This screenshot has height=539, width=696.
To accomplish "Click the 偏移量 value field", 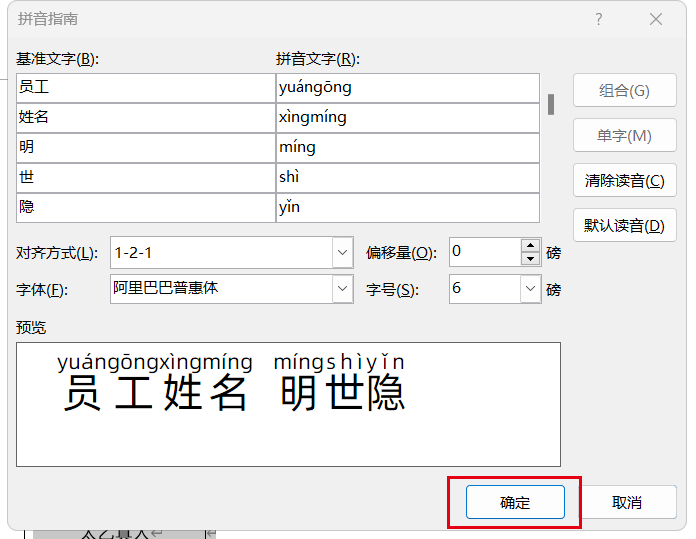I will tap(485, 252).
